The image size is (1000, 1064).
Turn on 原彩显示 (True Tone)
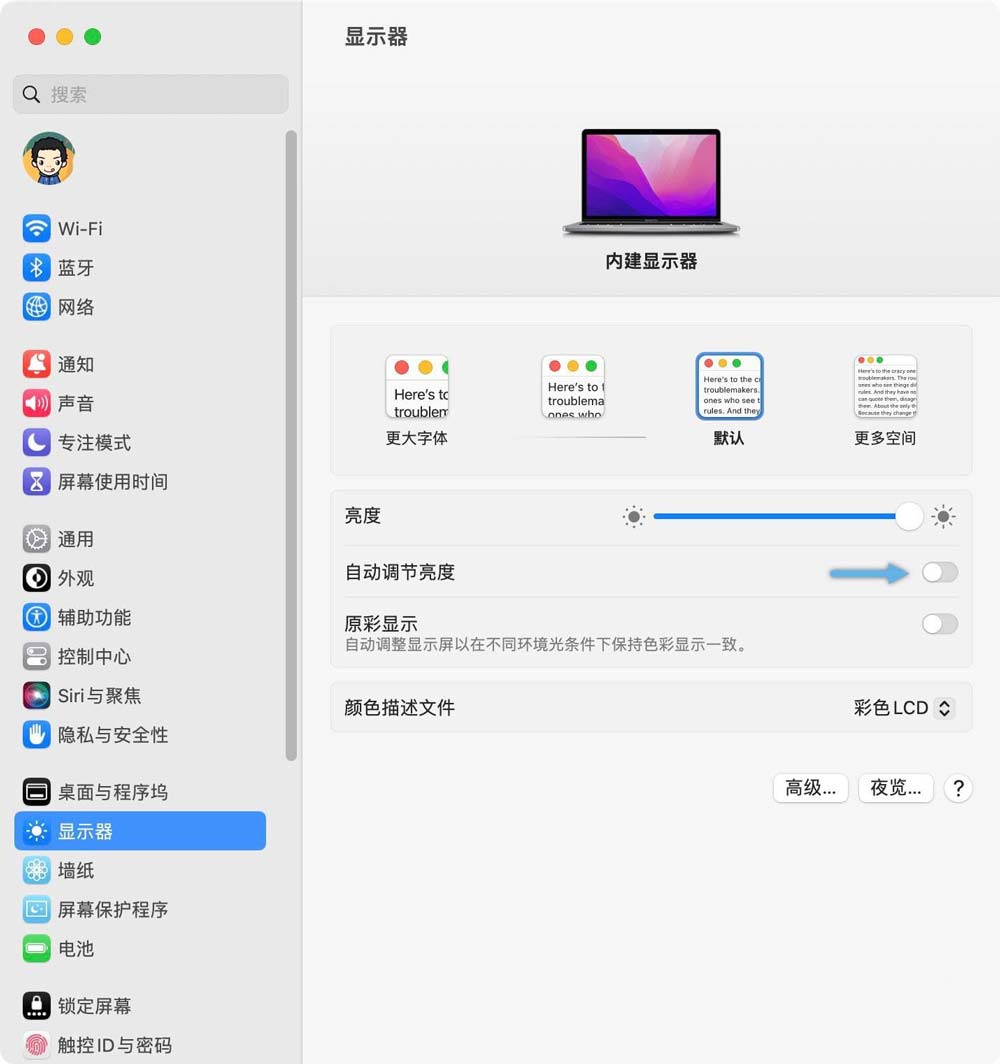[x=938, y=623]
